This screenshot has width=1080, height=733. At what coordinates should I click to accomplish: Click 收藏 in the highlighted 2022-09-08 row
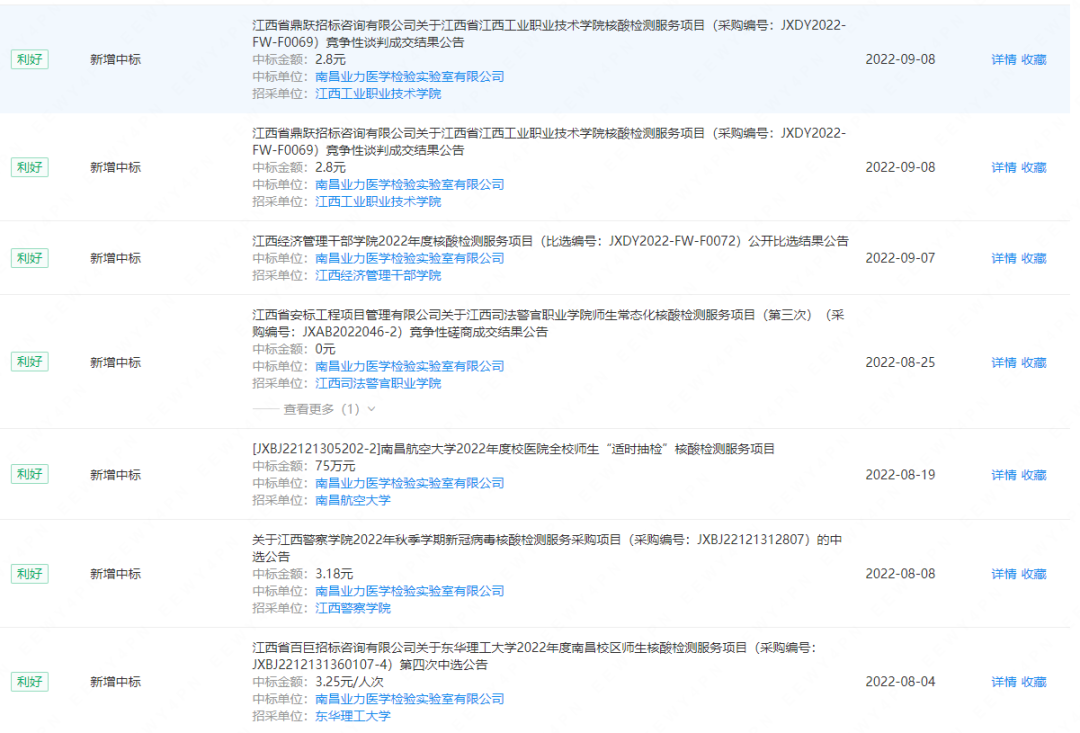tap(1034, 59)
